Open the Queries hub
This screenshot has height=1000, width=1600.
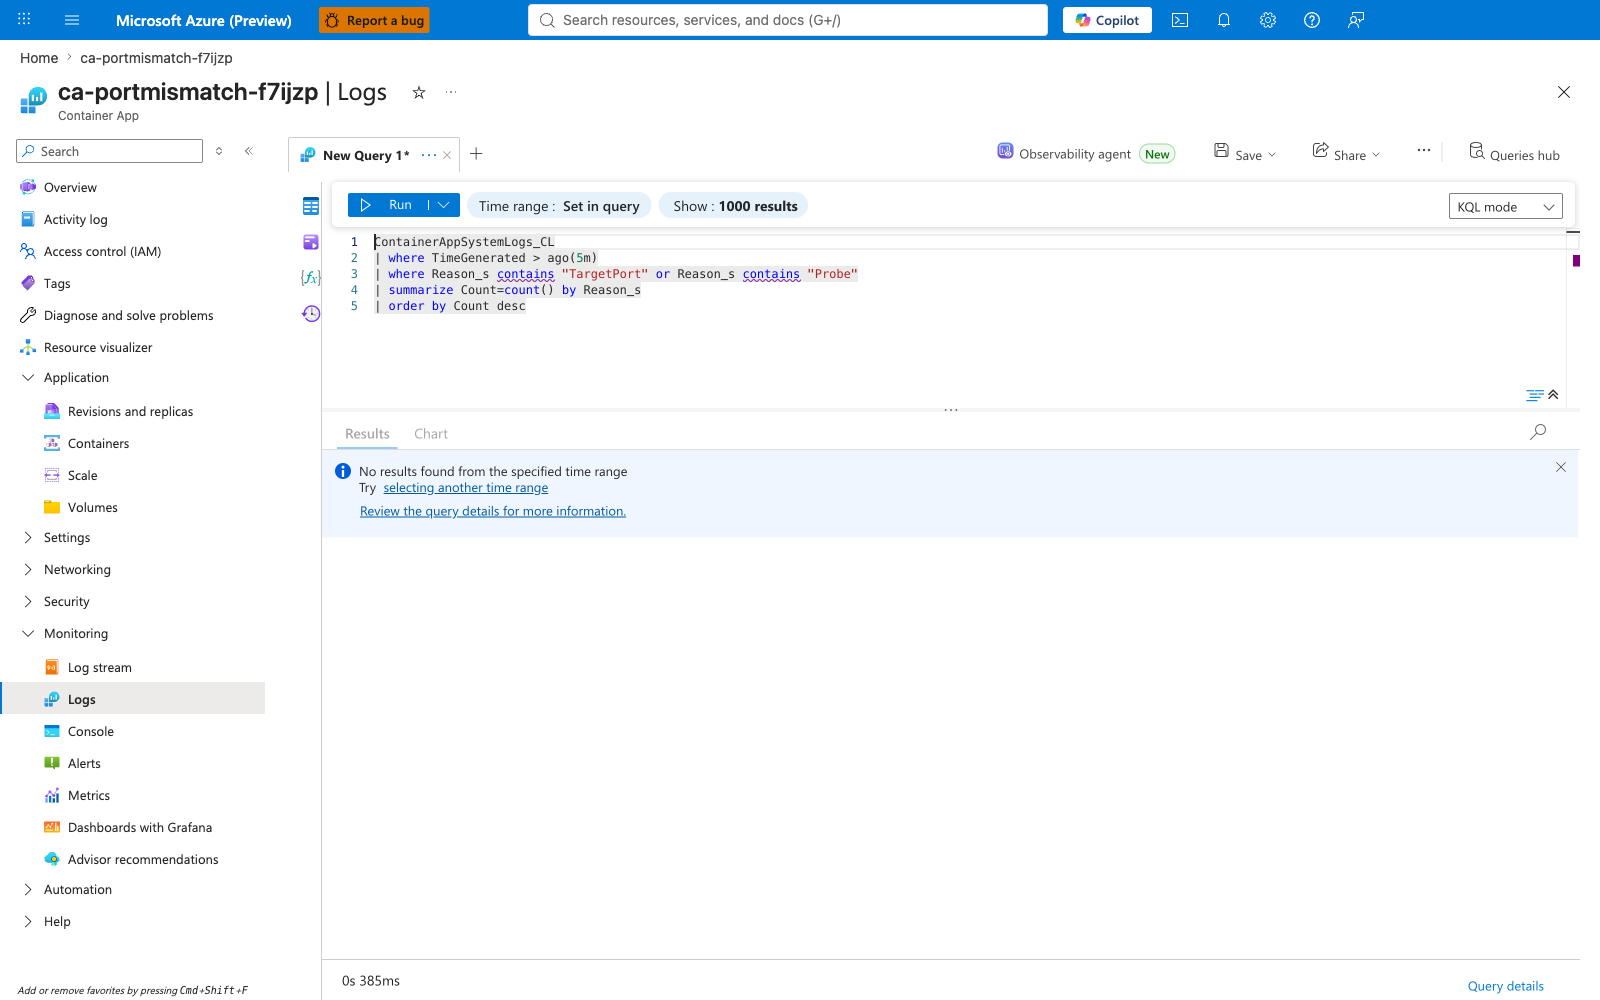(1514, 153)
